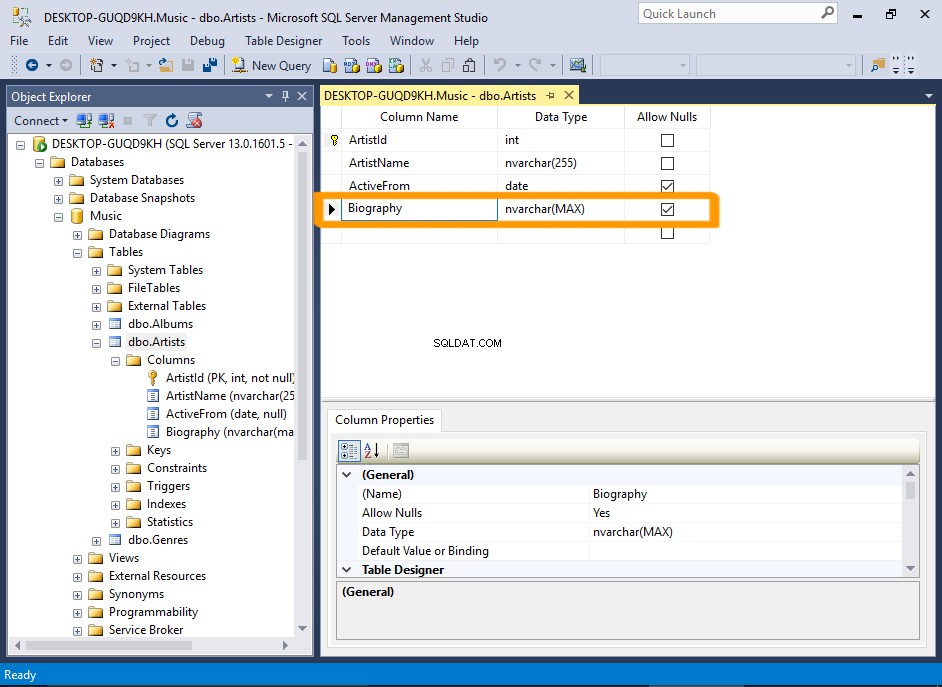Click the Disconnect server icon
942x687 pixels.
pos(106,121)
